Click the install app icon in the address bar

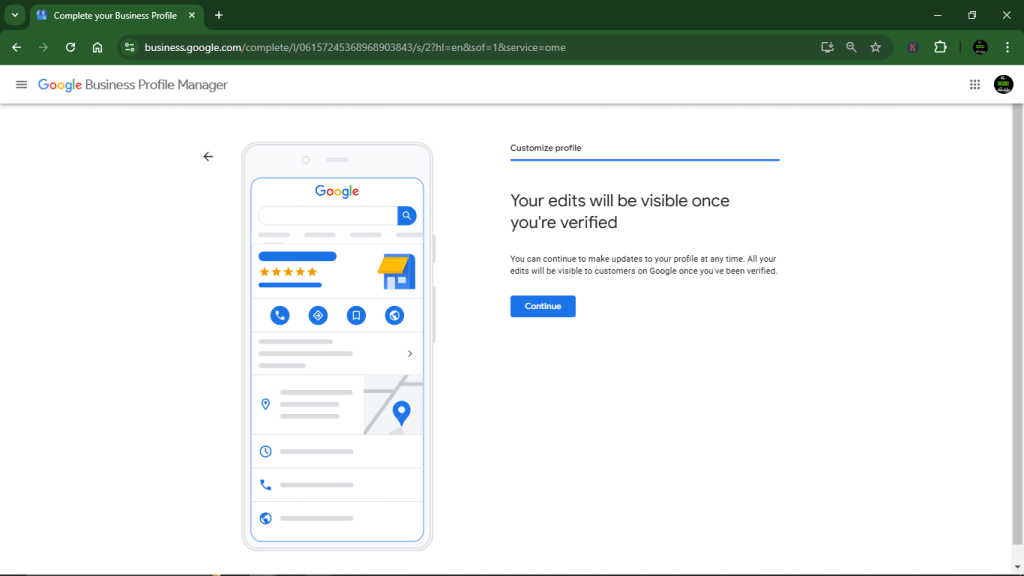pos(828,46)
